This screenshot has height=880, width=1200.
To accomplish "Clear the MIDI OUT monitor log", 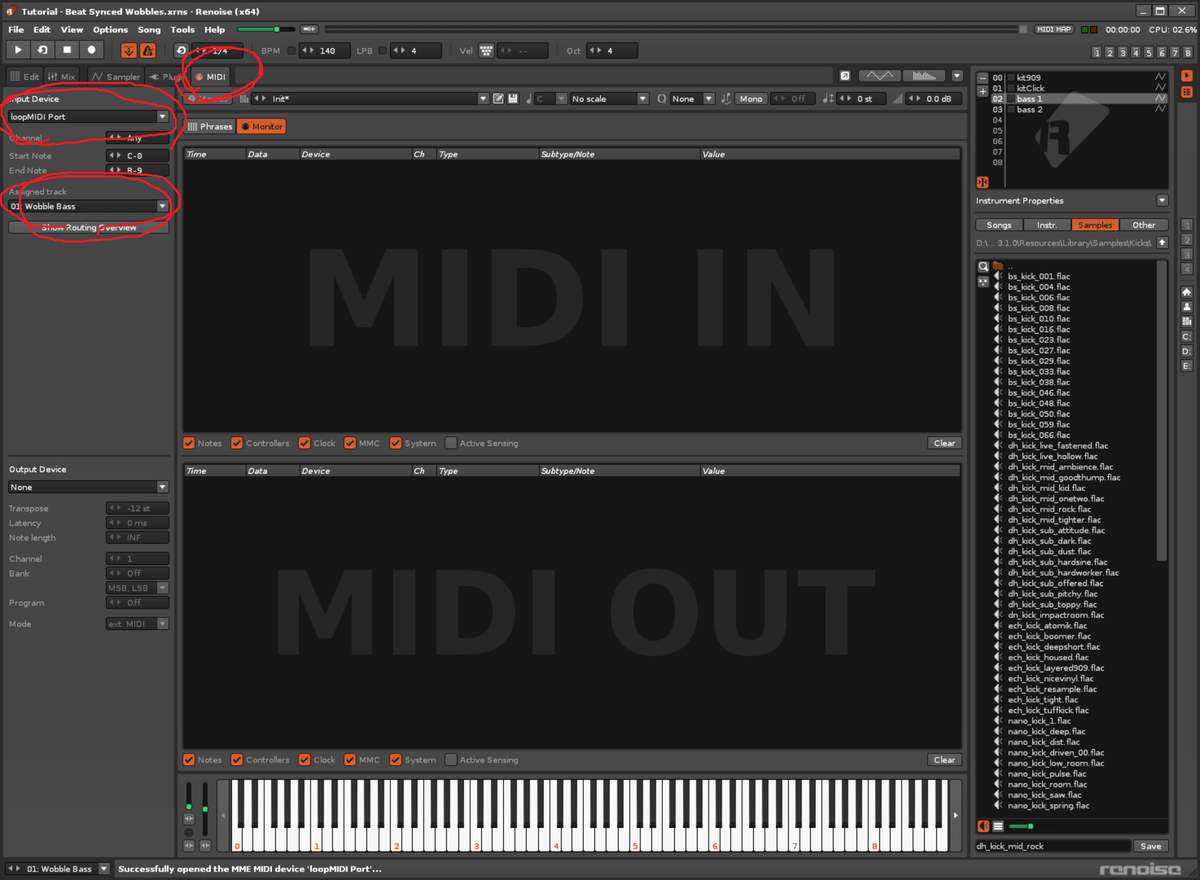I will (944, 760).
